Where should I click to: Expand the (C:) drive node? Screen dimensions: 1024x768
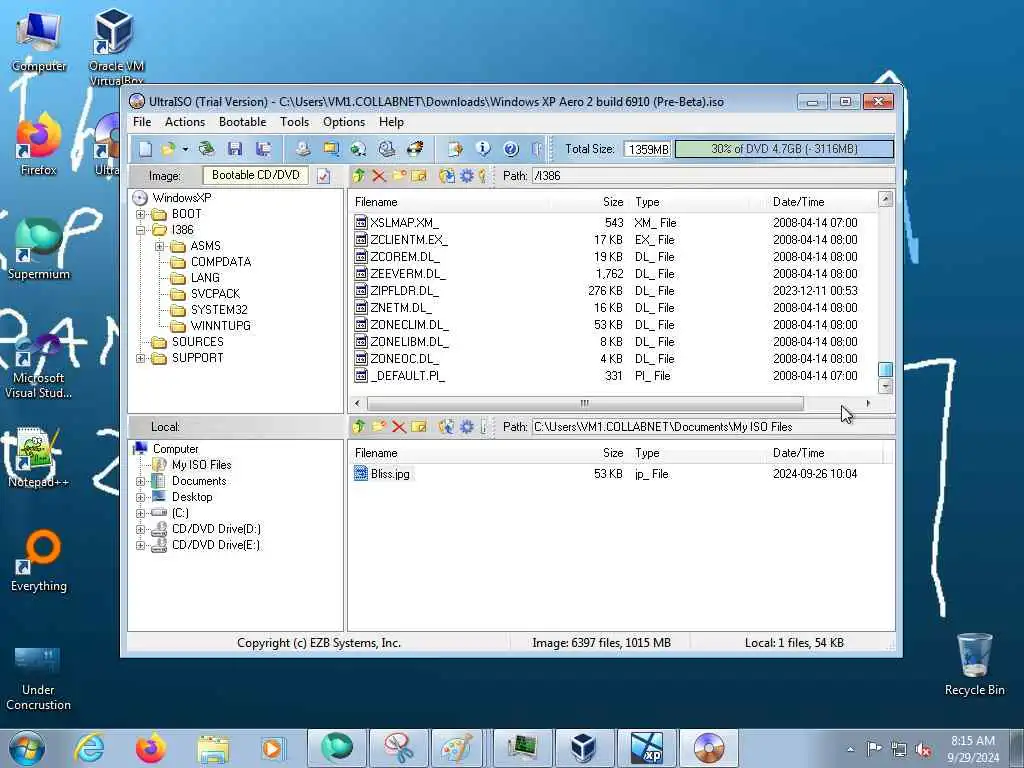click(140, 513)
